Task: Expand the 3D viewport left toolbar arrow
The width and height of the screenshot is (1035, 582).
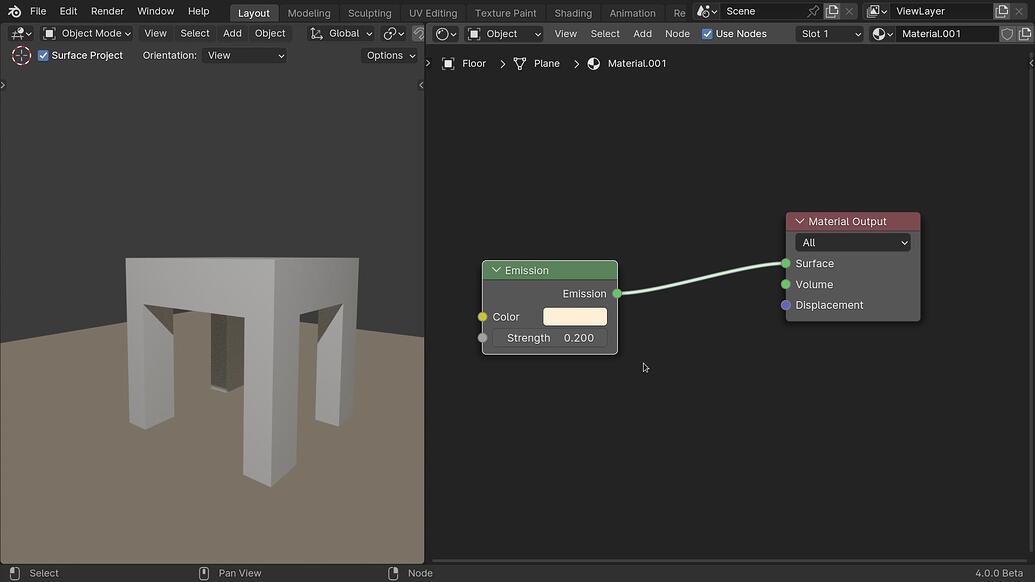Action: tap(3, 85)
